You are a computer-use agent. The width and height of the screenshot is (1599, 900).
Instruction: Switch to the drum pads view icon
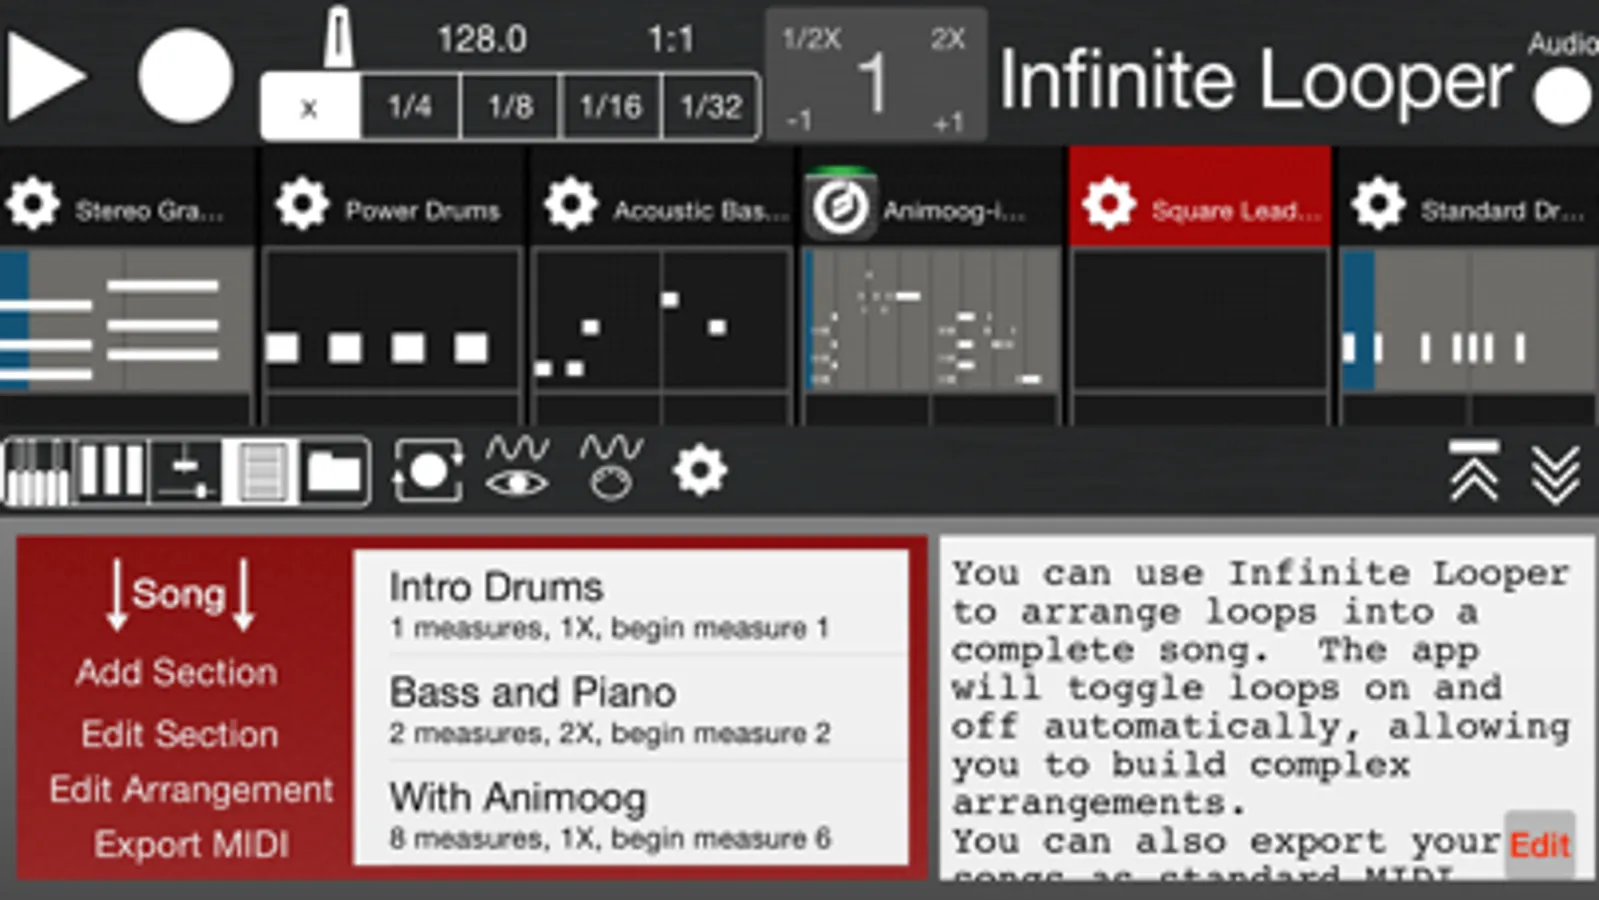click(x=111, y=471)
